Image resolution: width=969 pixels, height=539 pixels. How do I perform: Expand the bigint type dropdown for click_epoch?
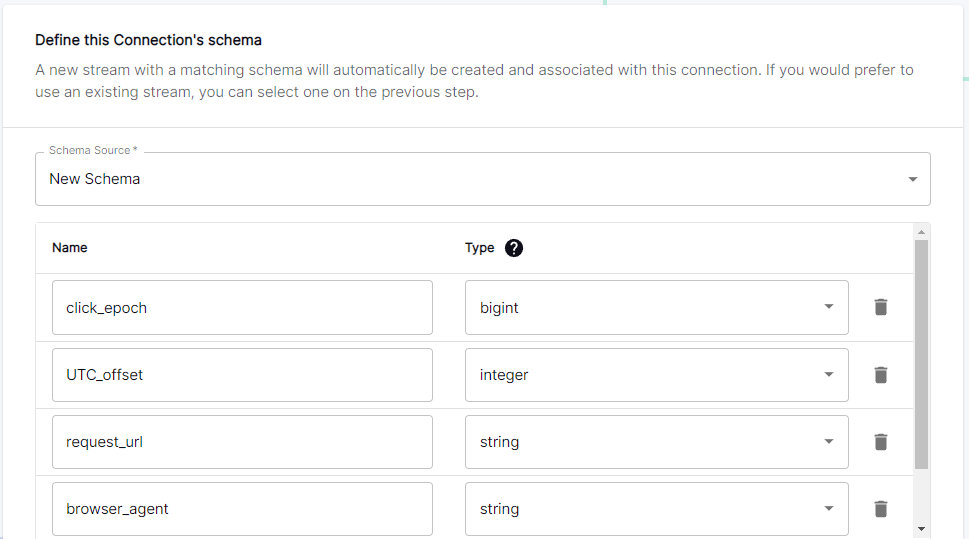tap(656, 307)
